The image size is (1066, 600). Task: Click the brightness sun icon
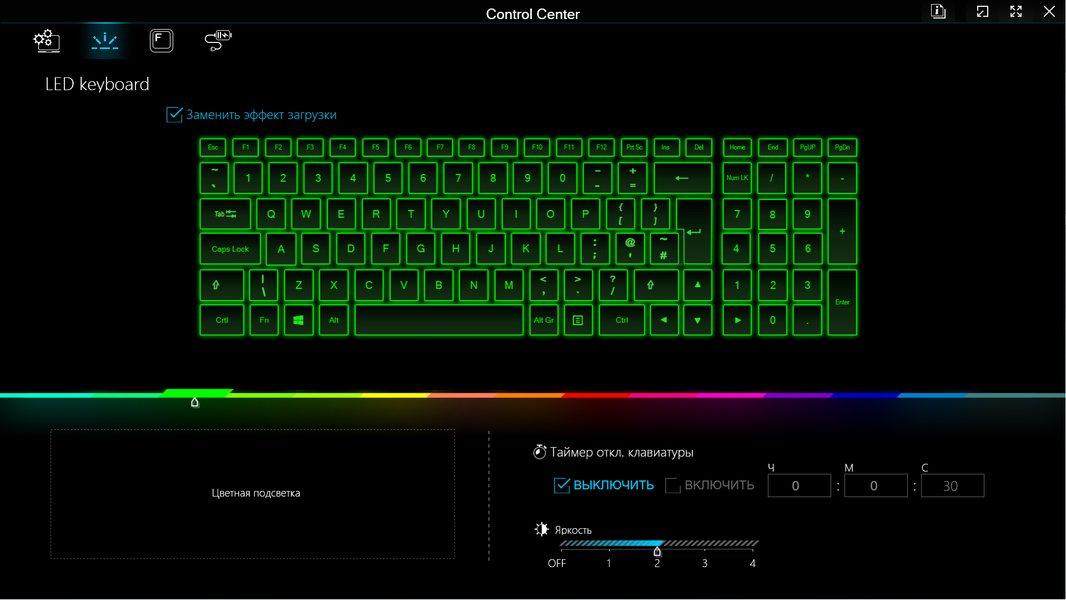pyautogui.click(x=542, y=529)
